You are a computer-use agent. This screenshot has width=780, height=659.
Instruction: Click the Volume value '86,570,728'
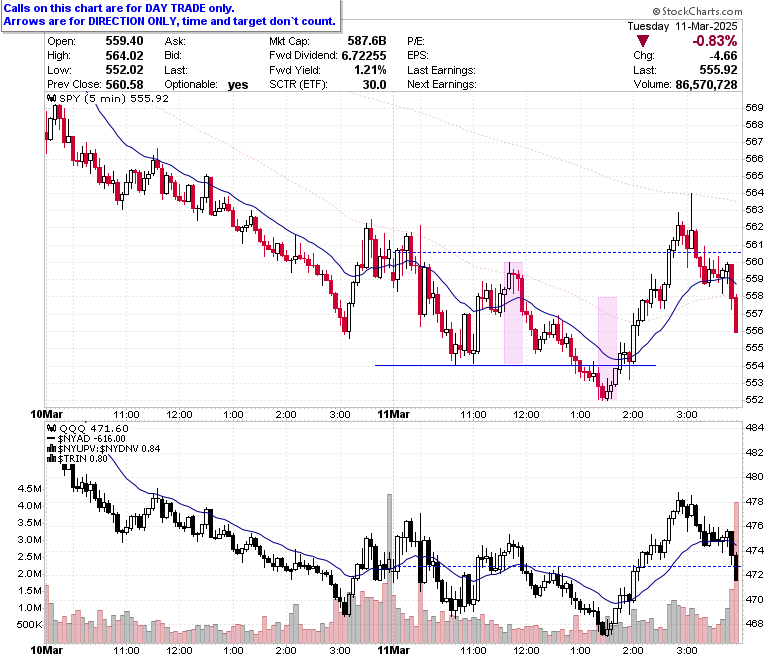pos(706,85)
